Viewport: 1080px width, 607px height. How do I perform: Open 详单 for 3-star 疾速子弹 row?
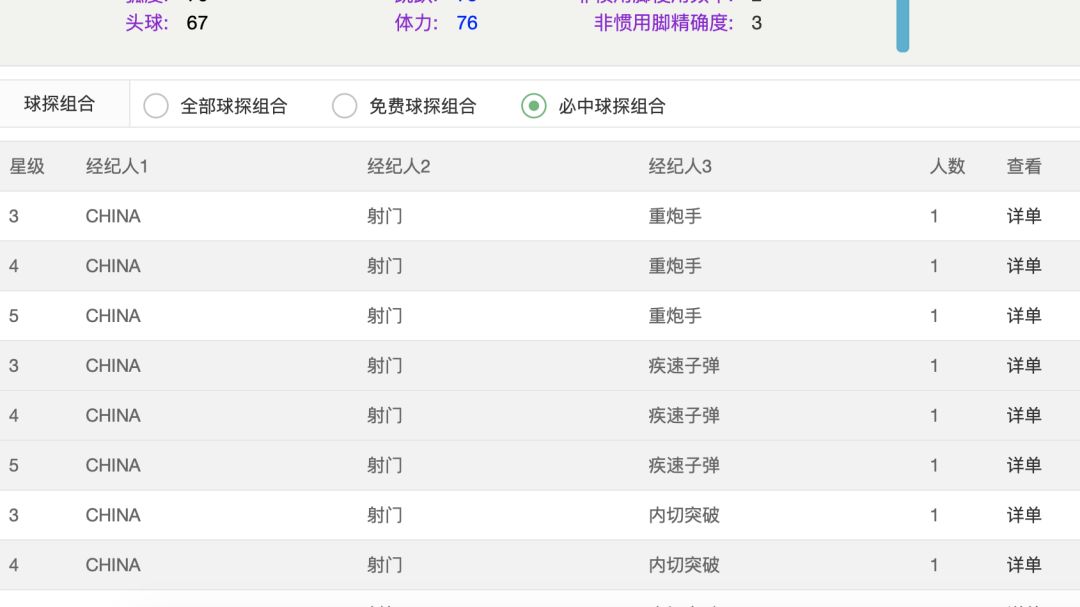[x=1024, y=366]
